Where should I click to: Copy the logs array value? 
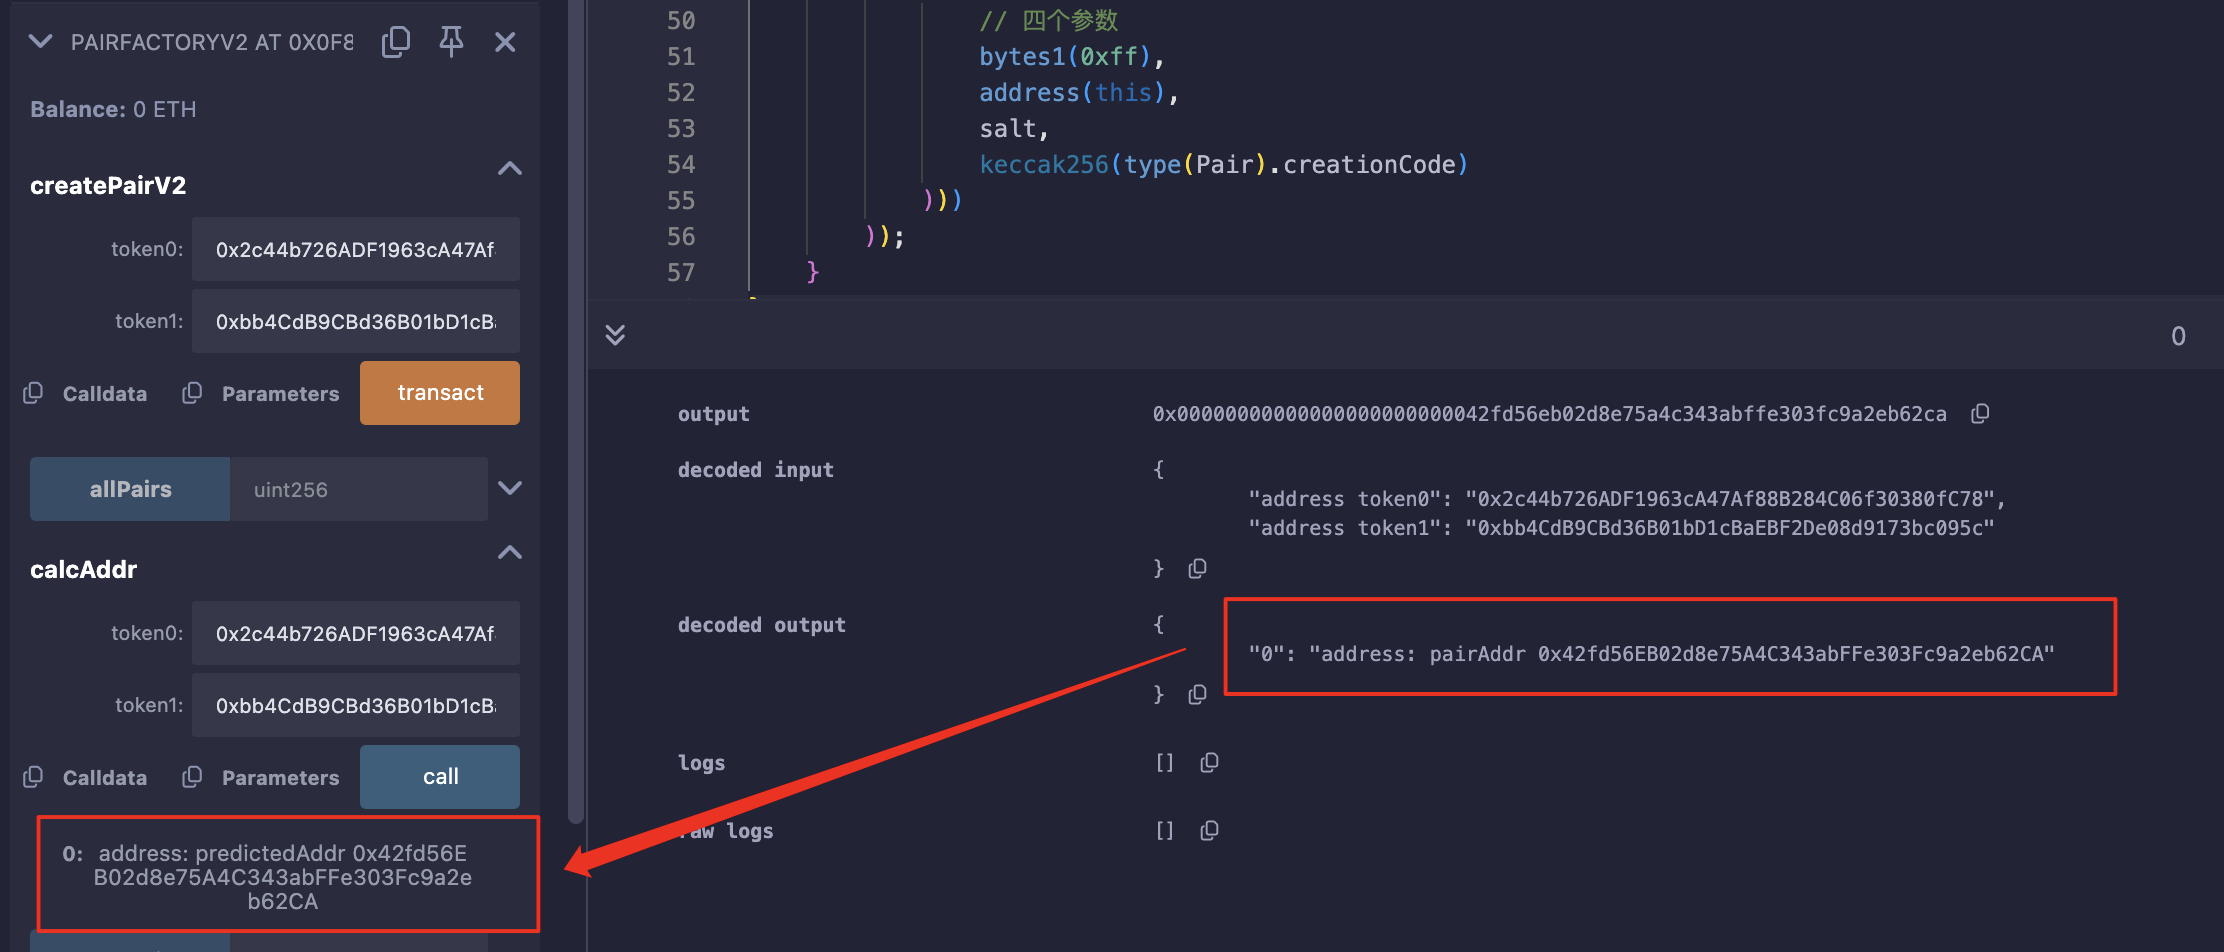1209,763
